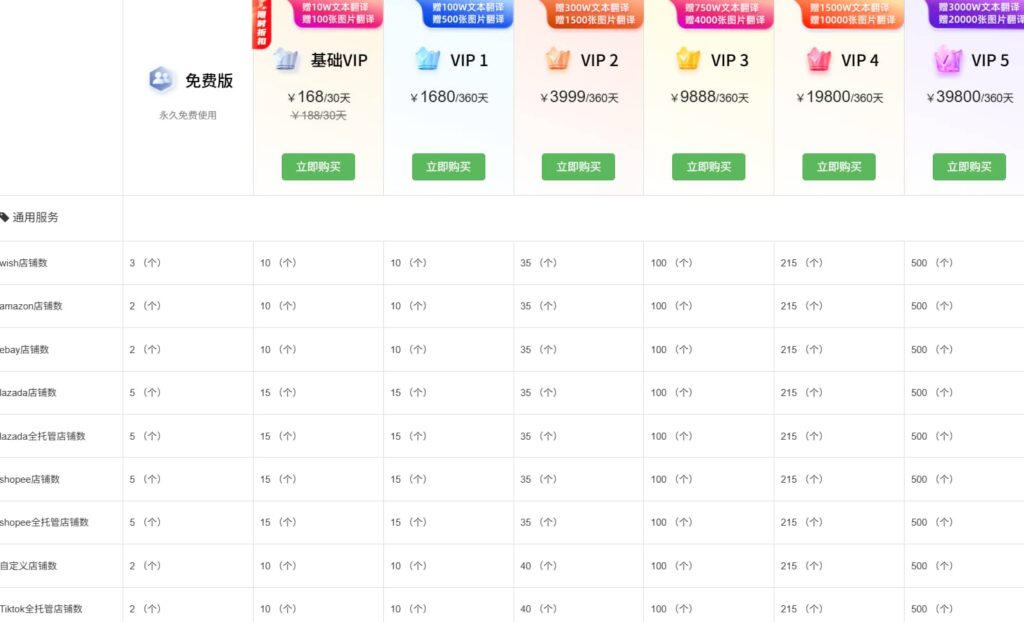This screenshot has height=622, width=1024.
Task: Click the ebay店铺数 row label
Action: coord(24,350)
